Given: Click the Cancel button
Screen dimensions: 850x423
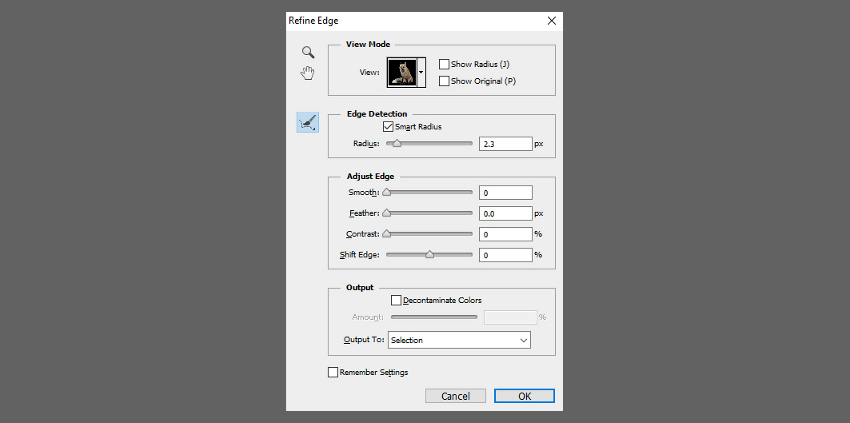Looking at the screenshot, I should click(x=455, y=396).
